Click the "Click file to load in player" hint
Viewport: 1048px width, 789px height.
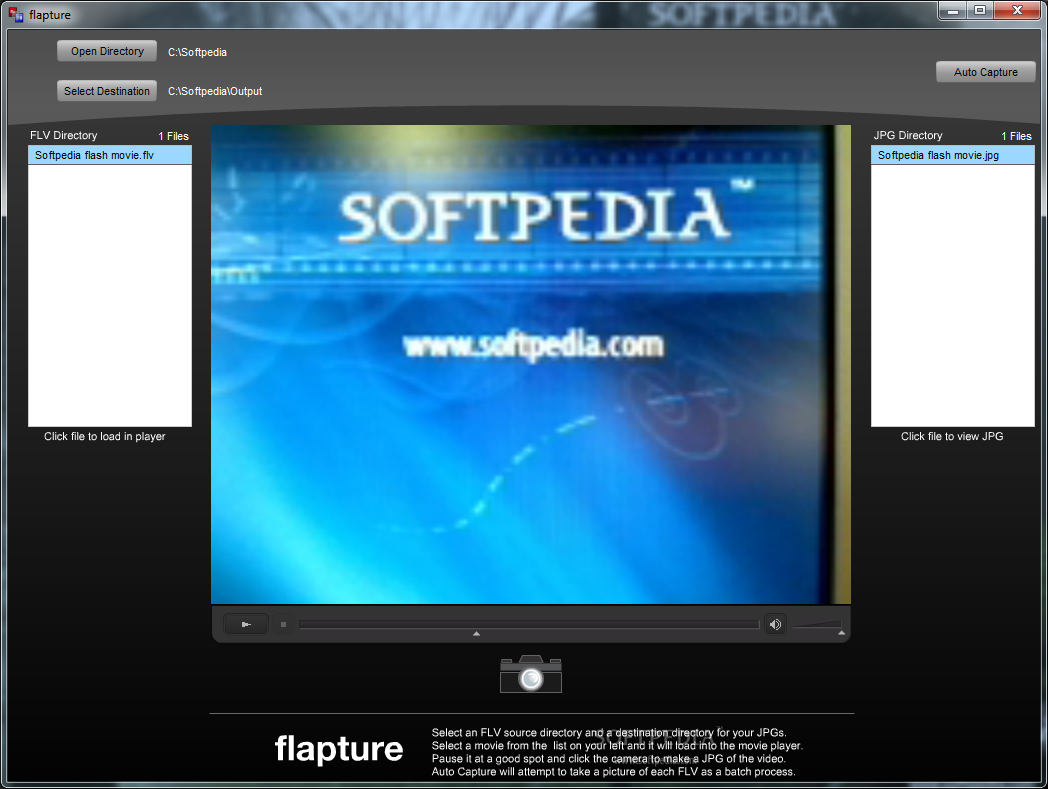(x=104, y=436)
